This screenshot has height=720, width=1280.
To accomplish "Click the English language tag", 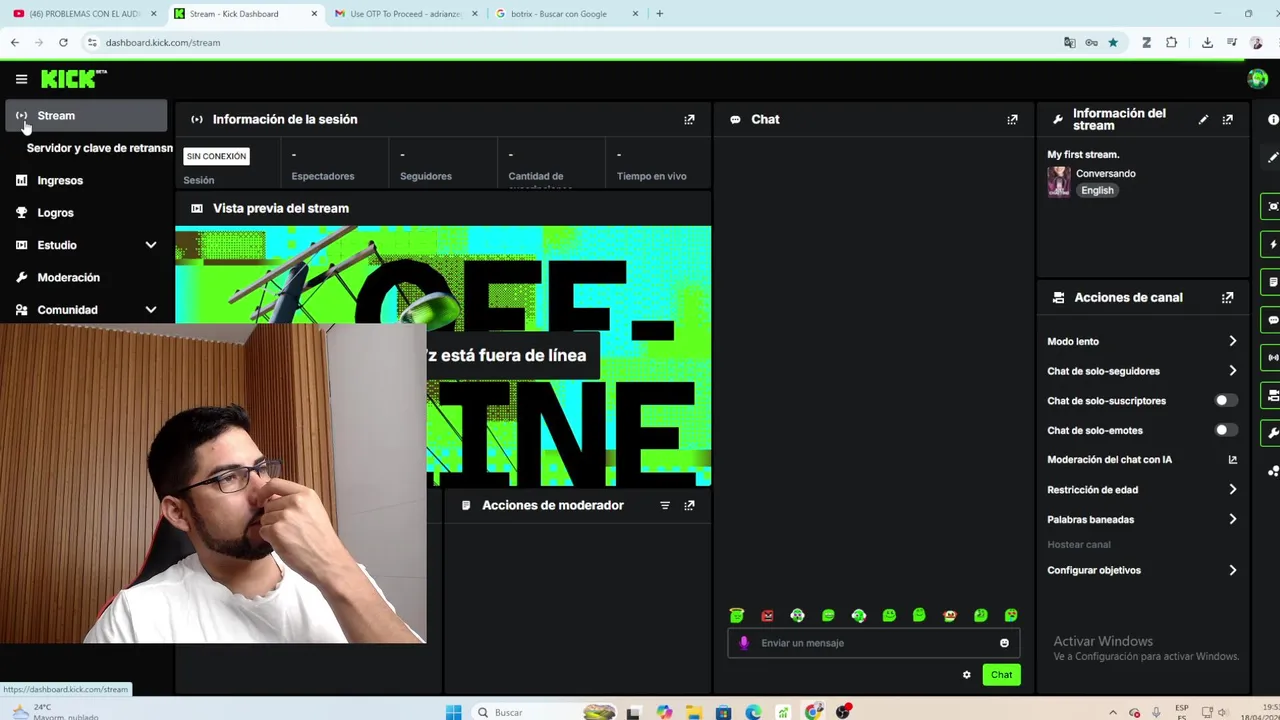I will [1097, 190].
